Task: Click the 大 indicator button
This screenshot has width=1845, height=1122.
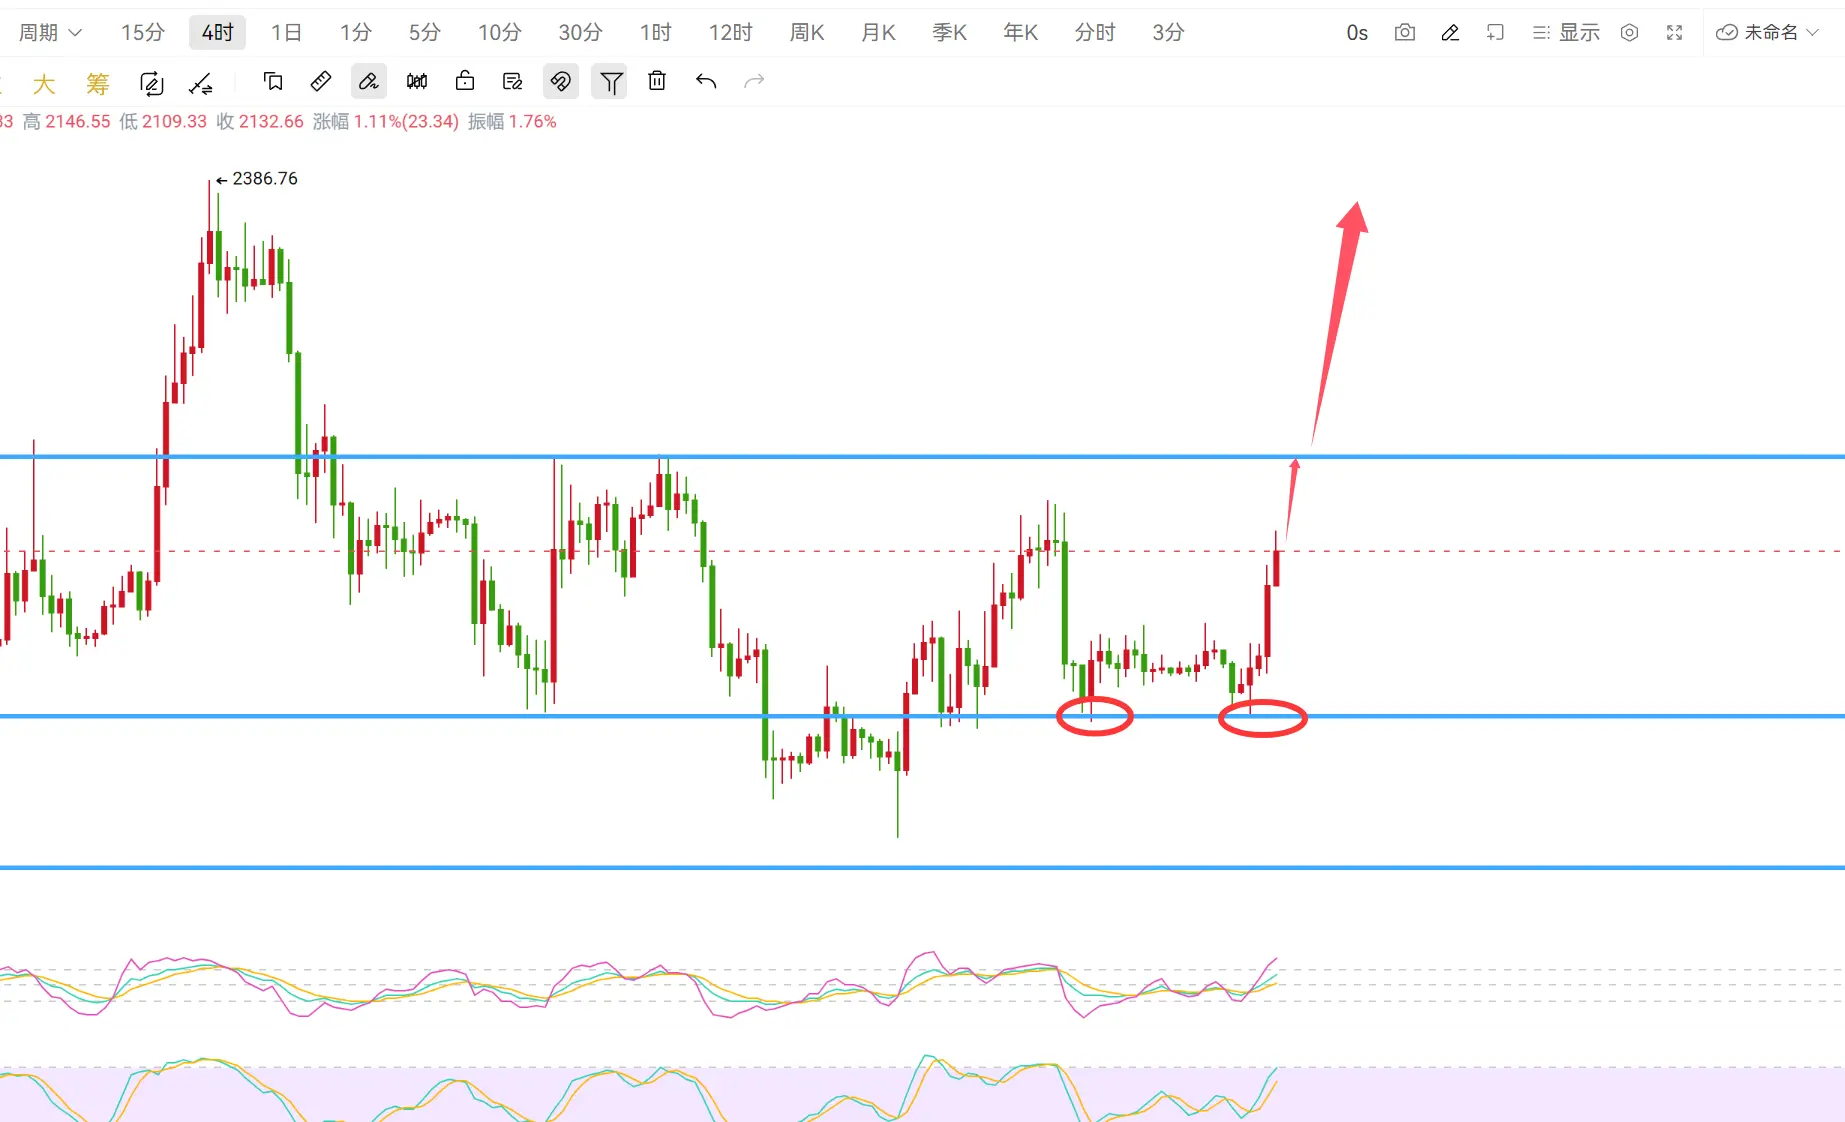Action: point(44,83)
